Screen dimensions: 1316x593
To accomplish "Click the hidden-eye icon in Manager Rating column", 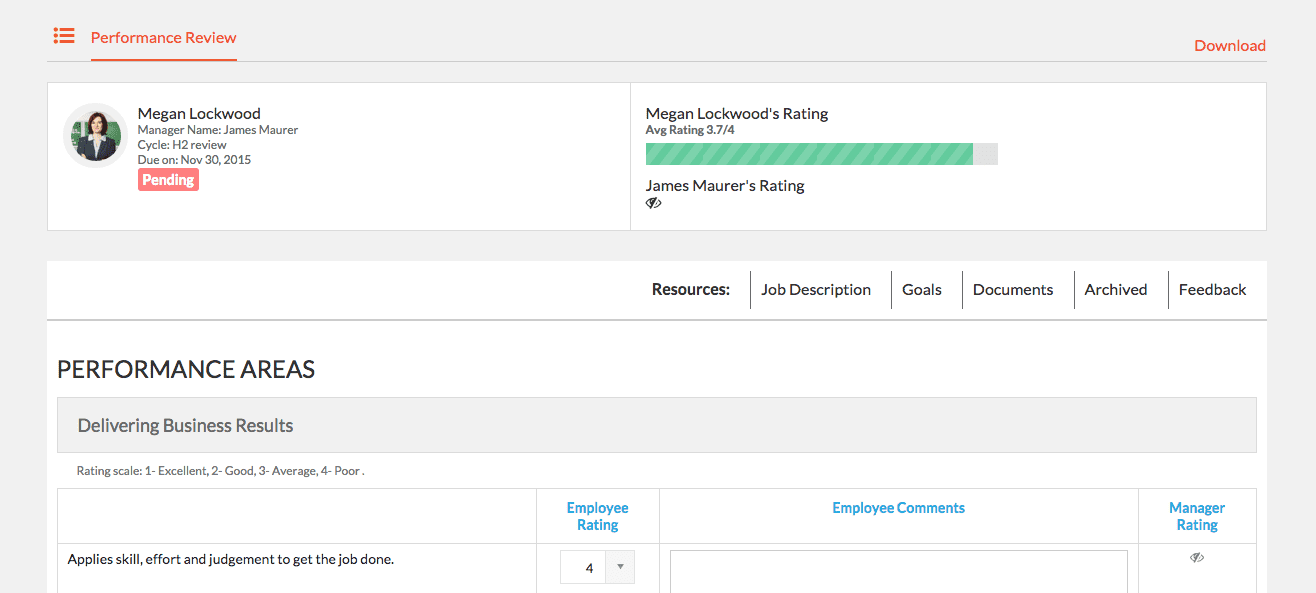I will pos(1197,558).
